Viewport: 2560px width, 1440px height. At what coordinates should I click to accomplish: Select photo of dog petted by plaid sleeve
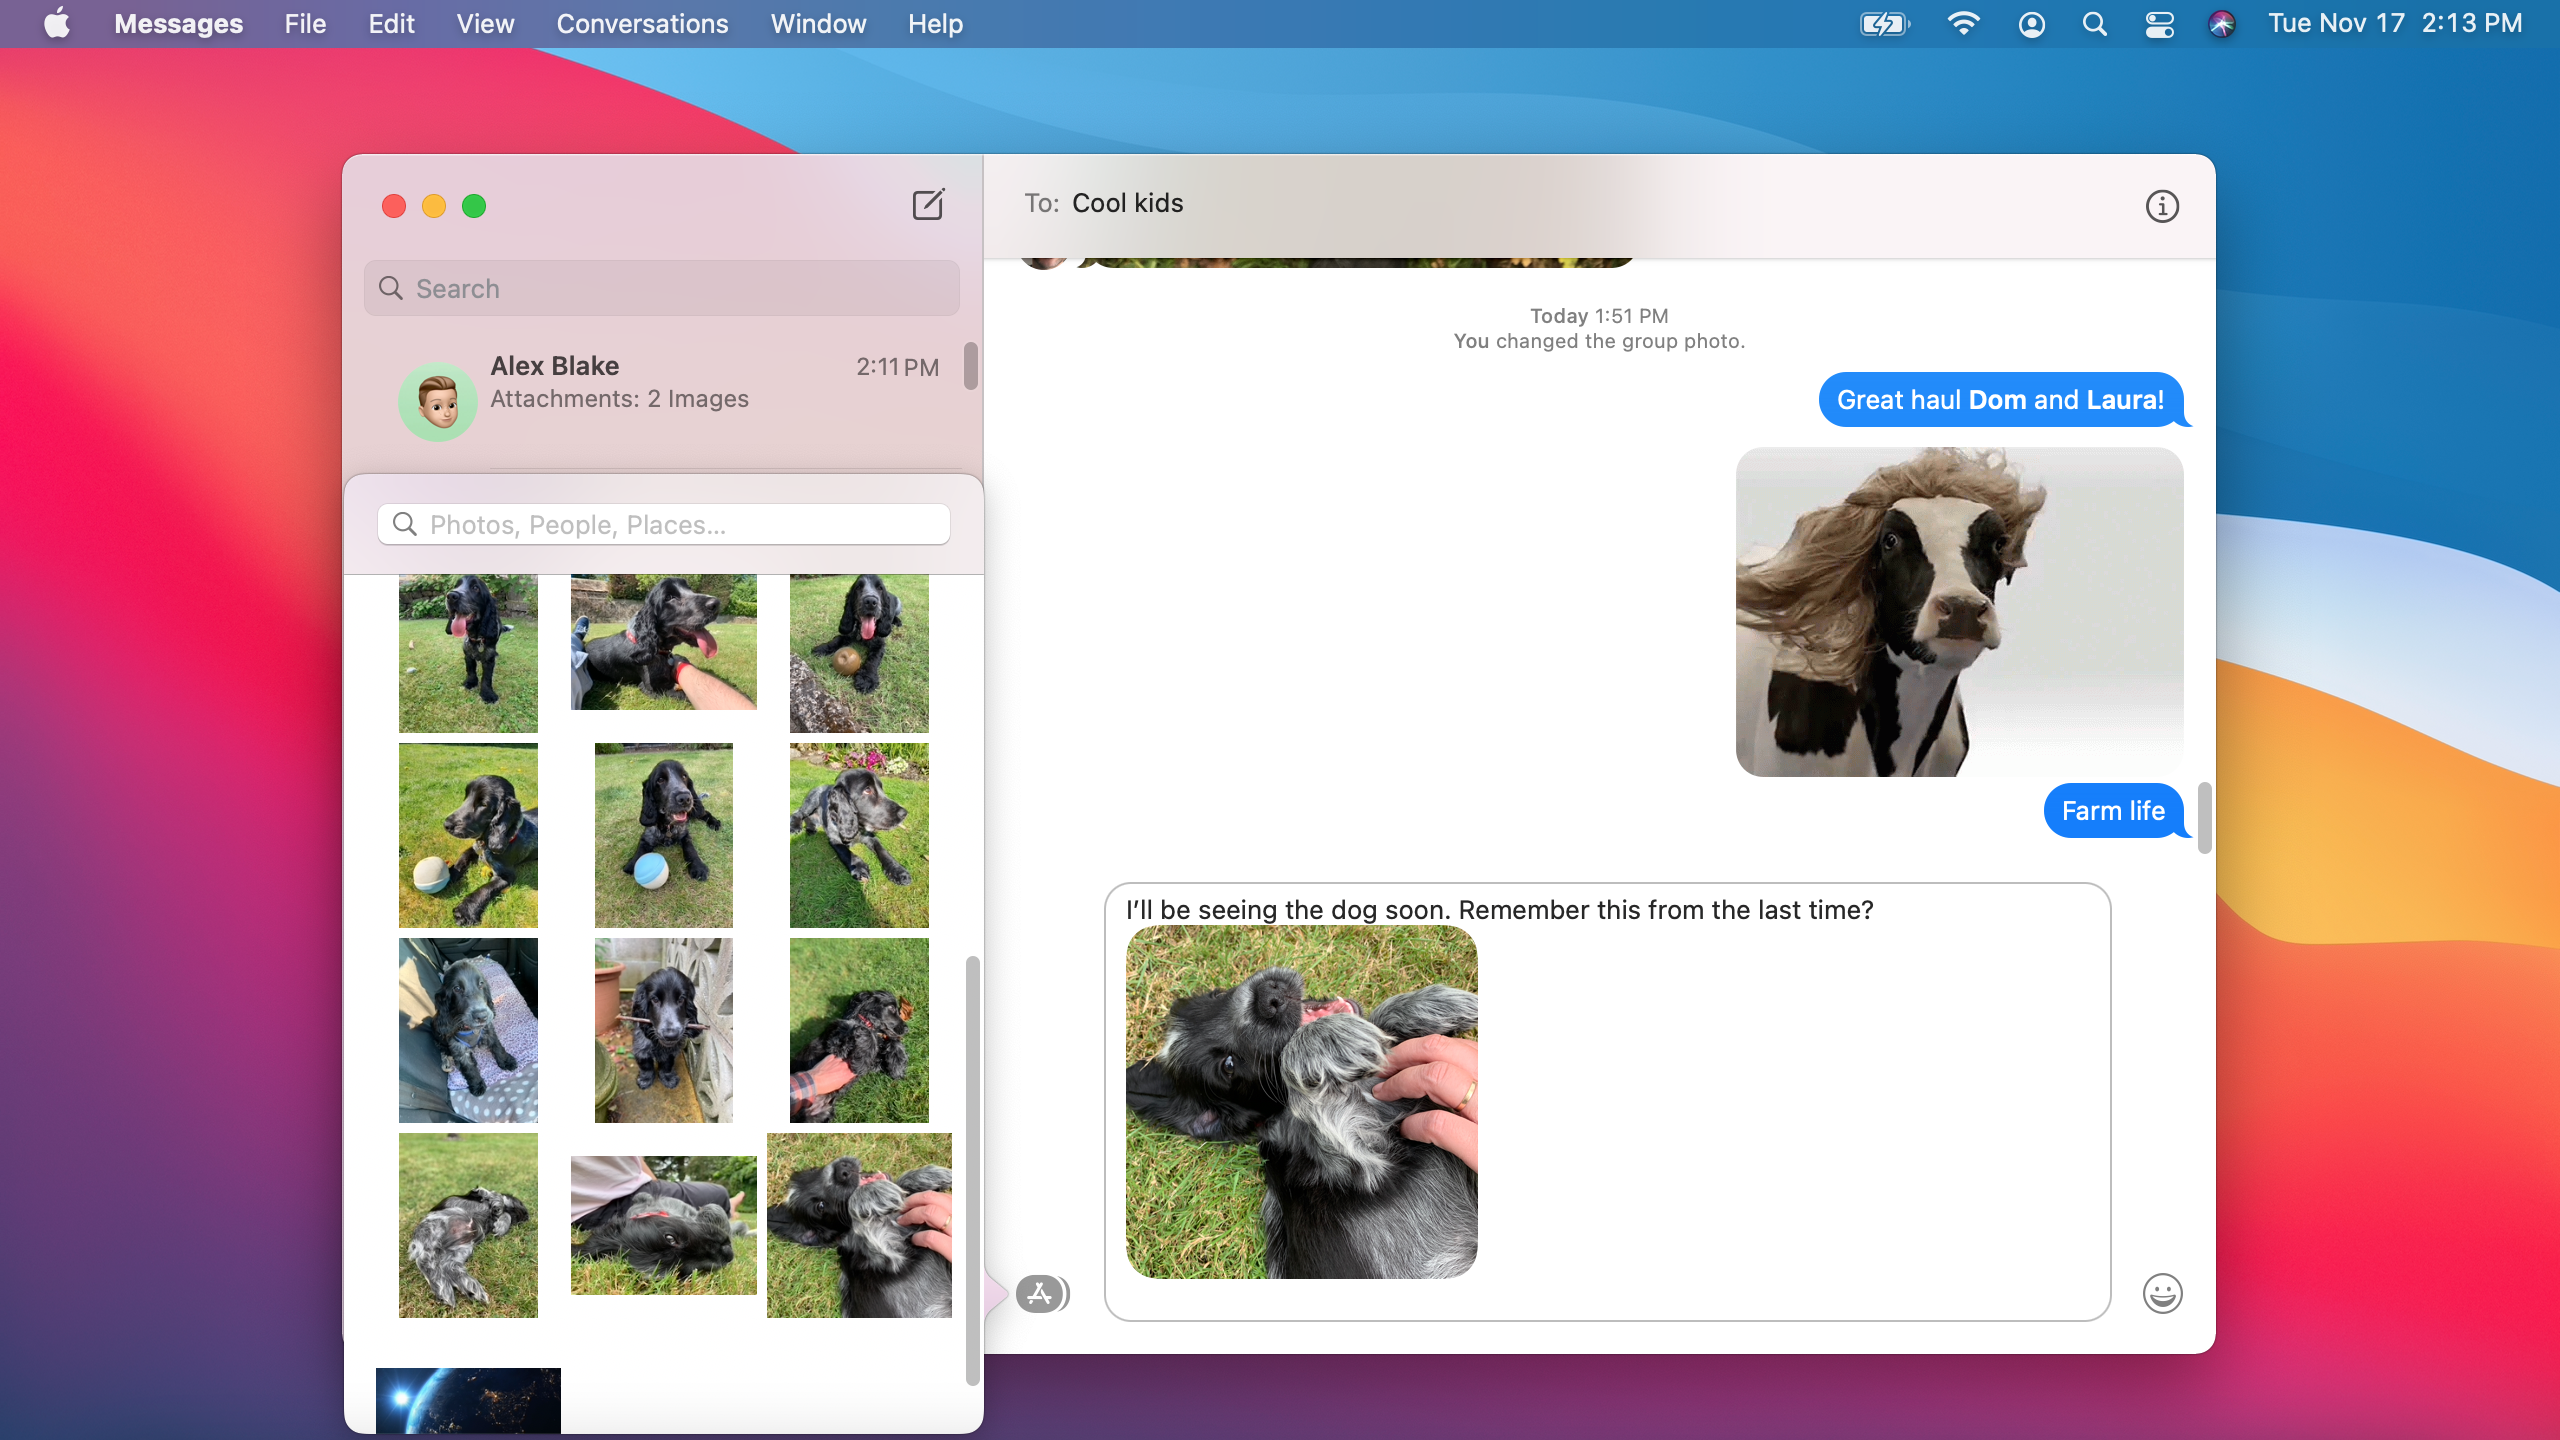tap(859, 1030)
